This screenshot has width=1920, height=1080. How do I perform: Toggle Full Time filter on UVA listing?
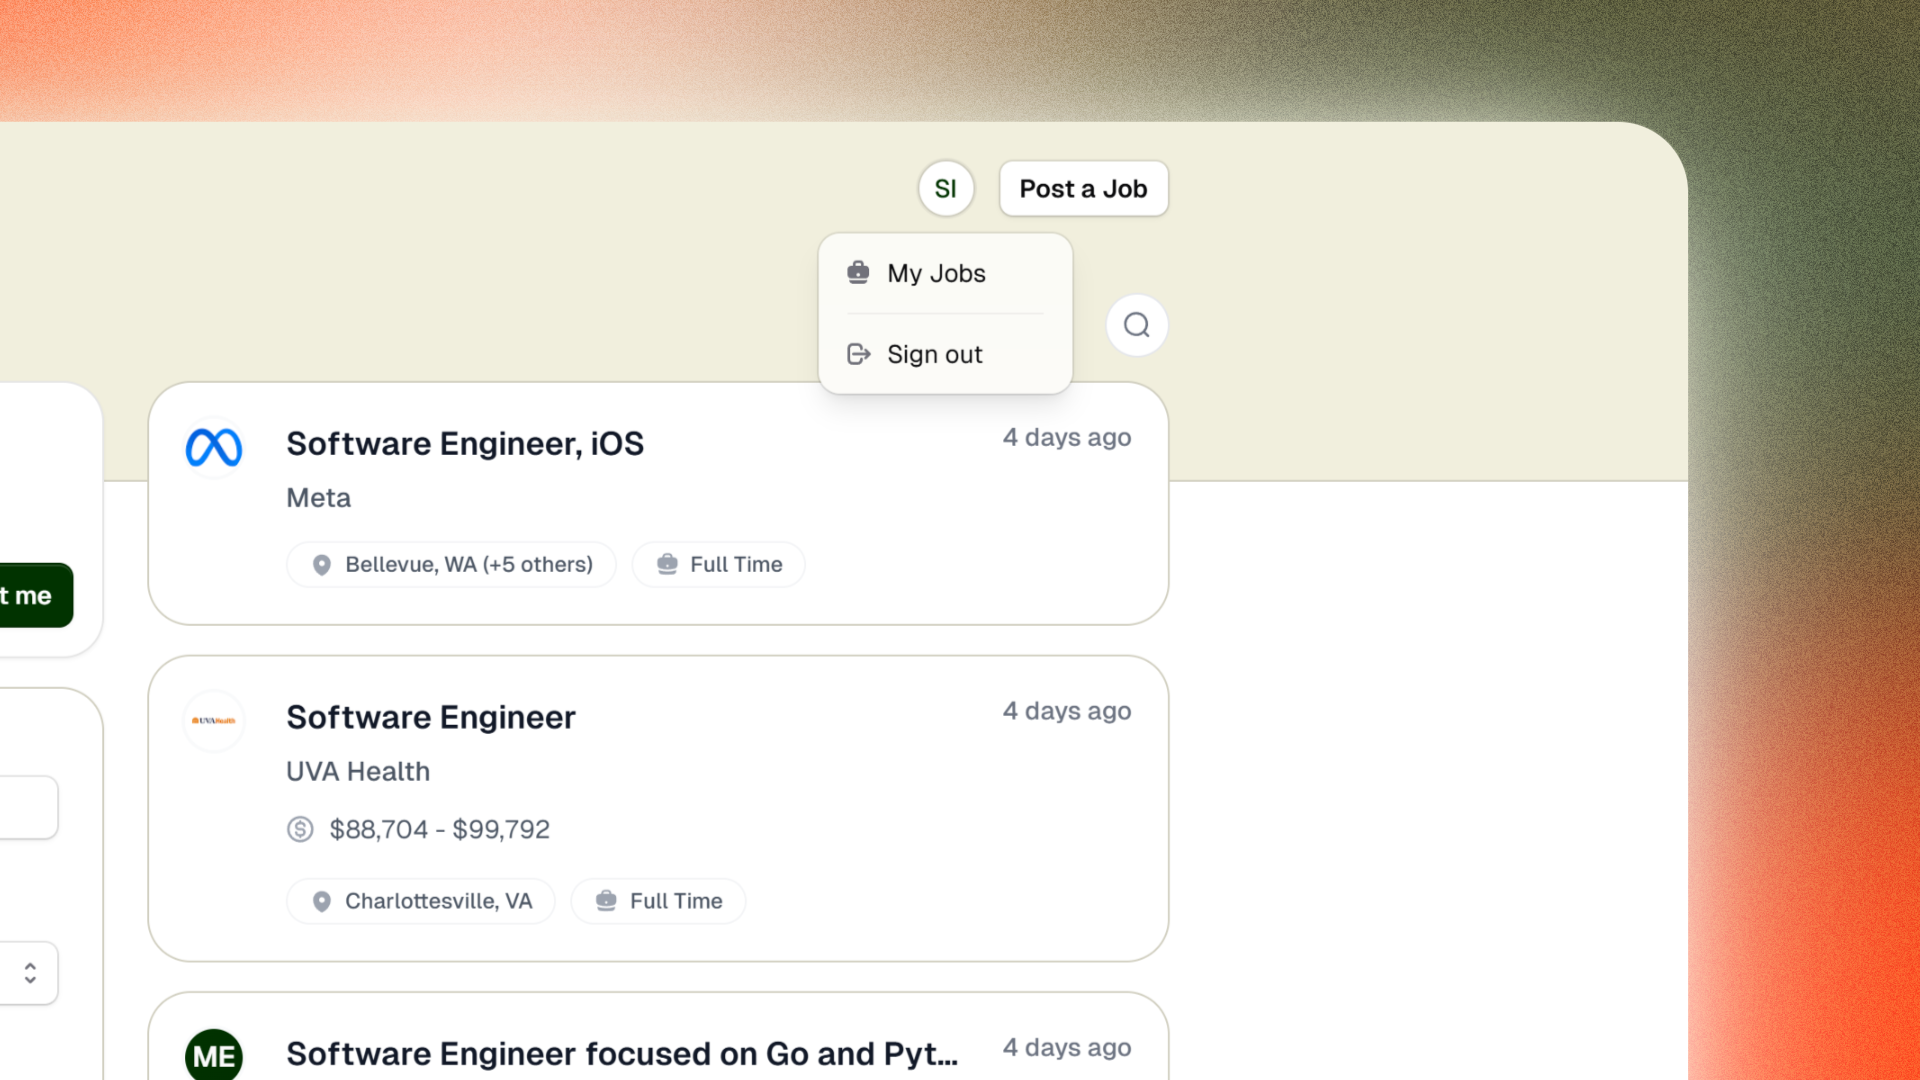coord(657,901)
